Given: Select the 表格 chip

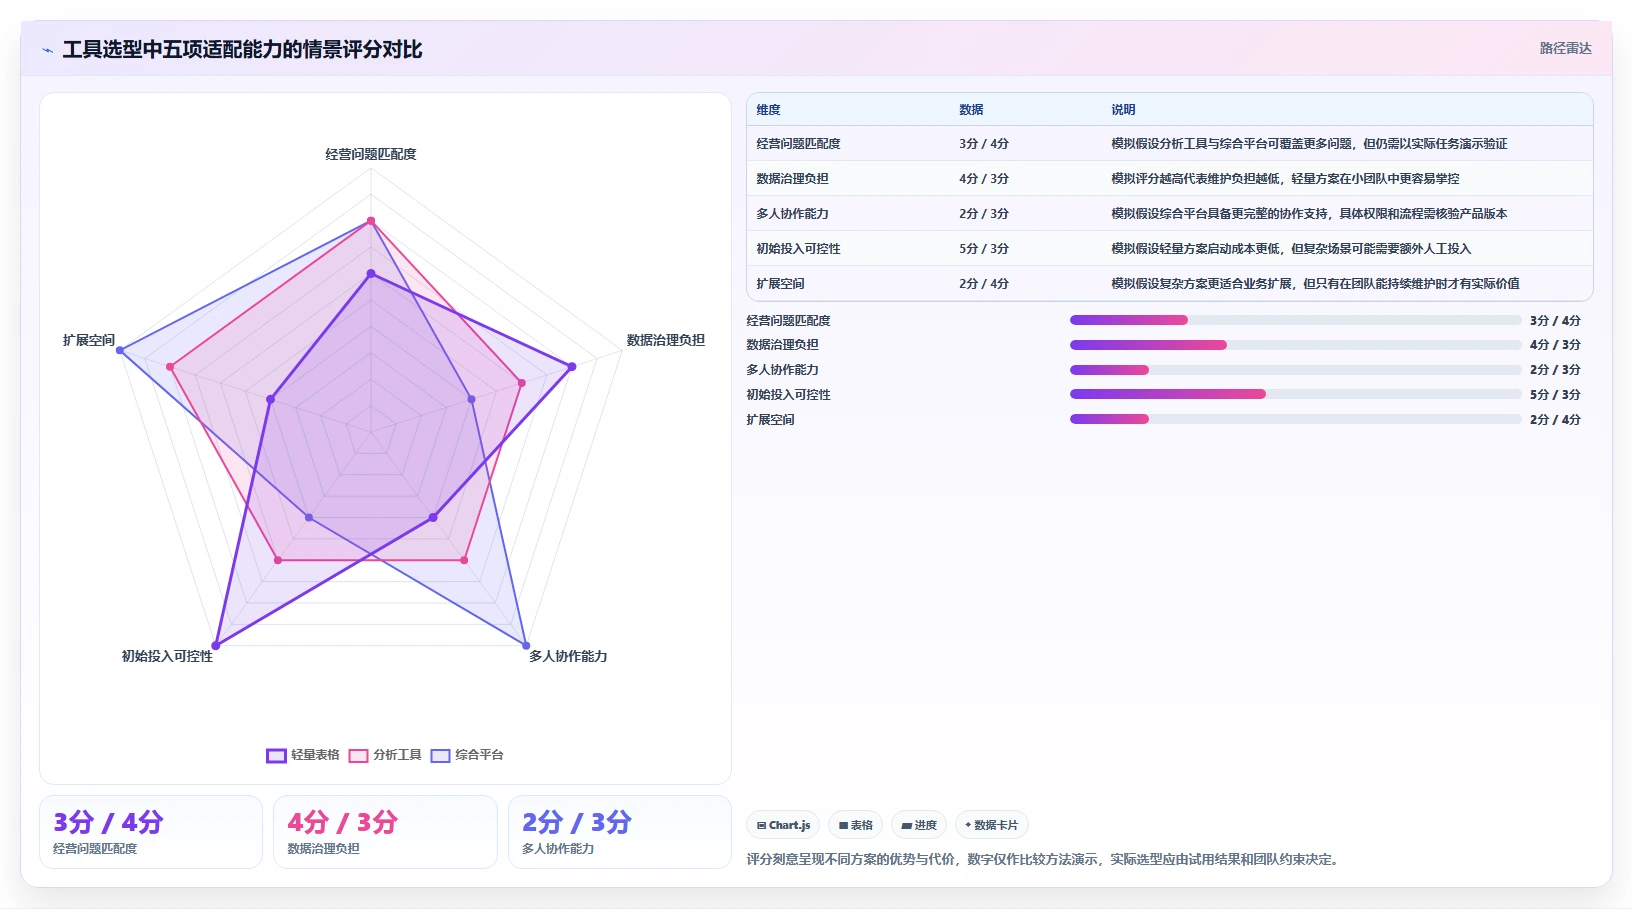Looking at the screenshot, I should coord(855,825).
